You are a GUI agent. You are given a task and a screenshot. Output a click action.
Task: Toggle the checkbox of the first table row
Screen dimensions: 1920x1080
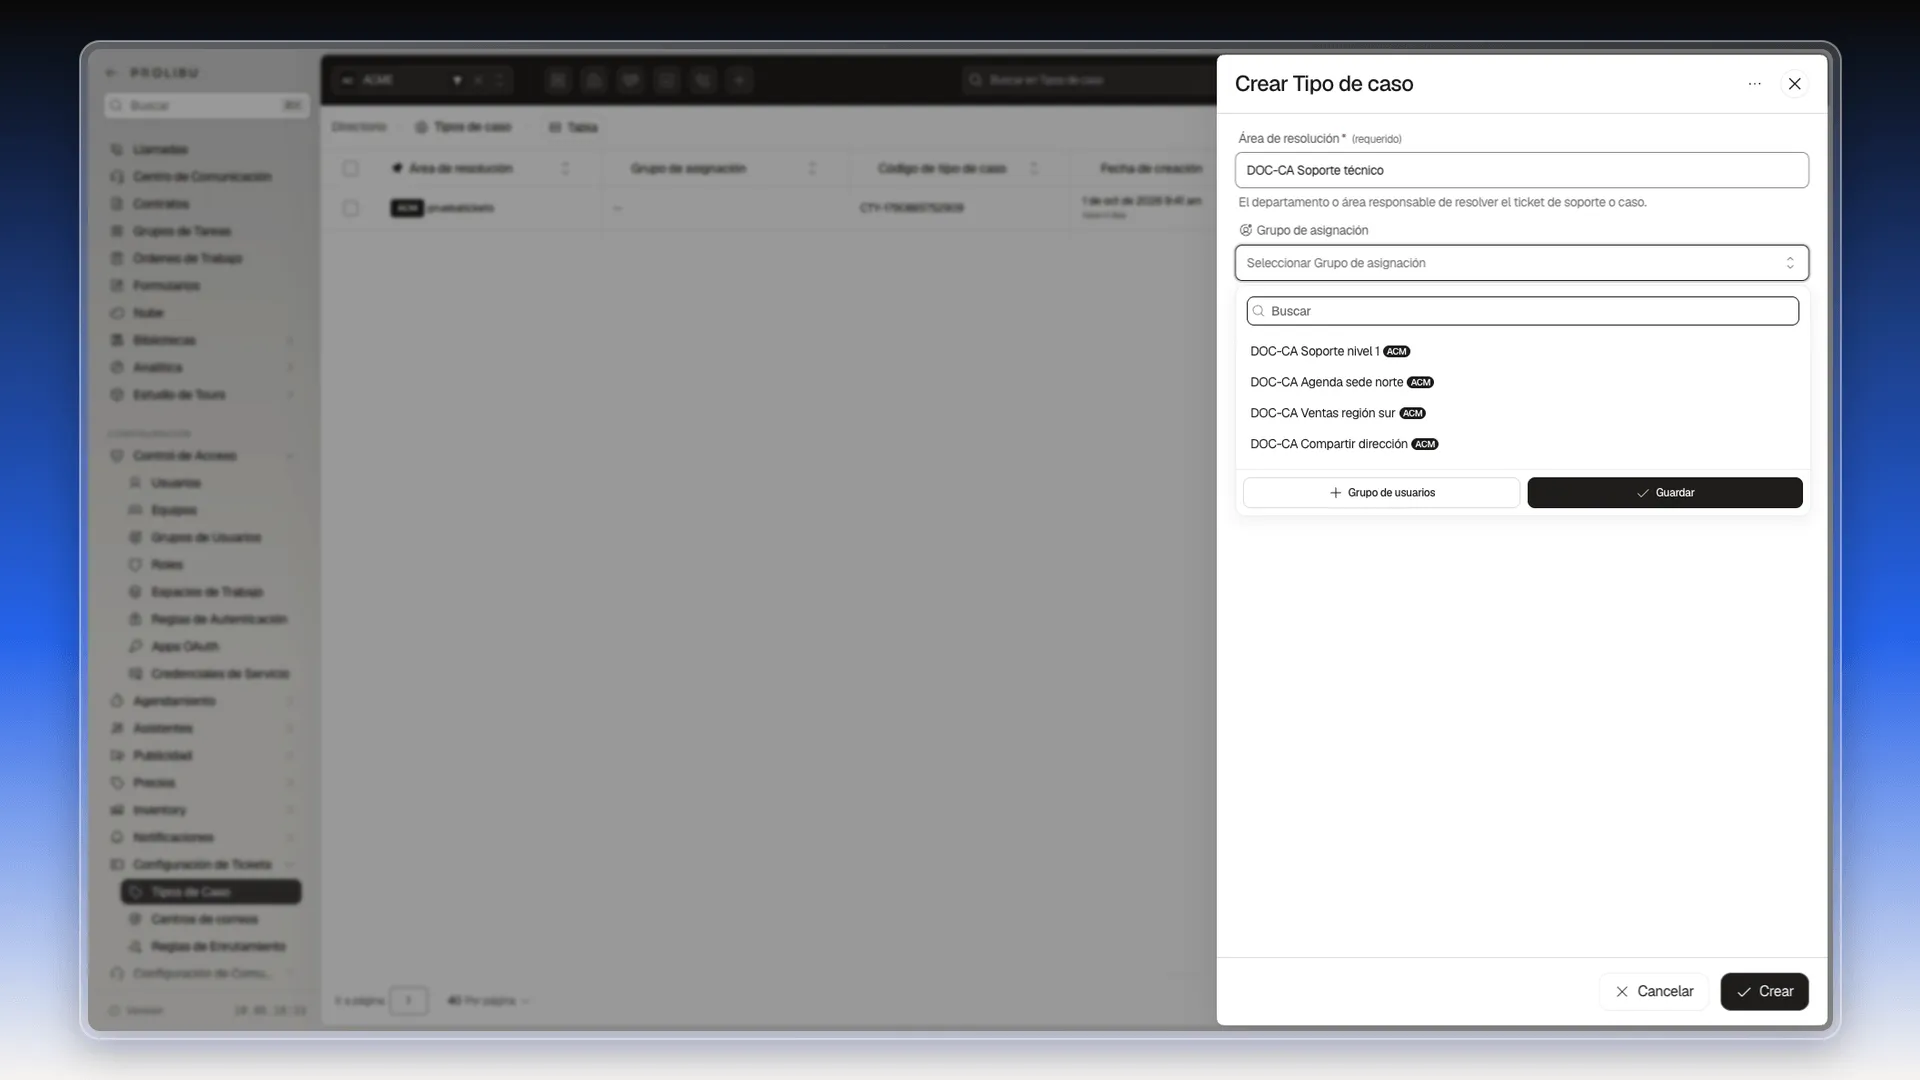(x=350, y=208)
